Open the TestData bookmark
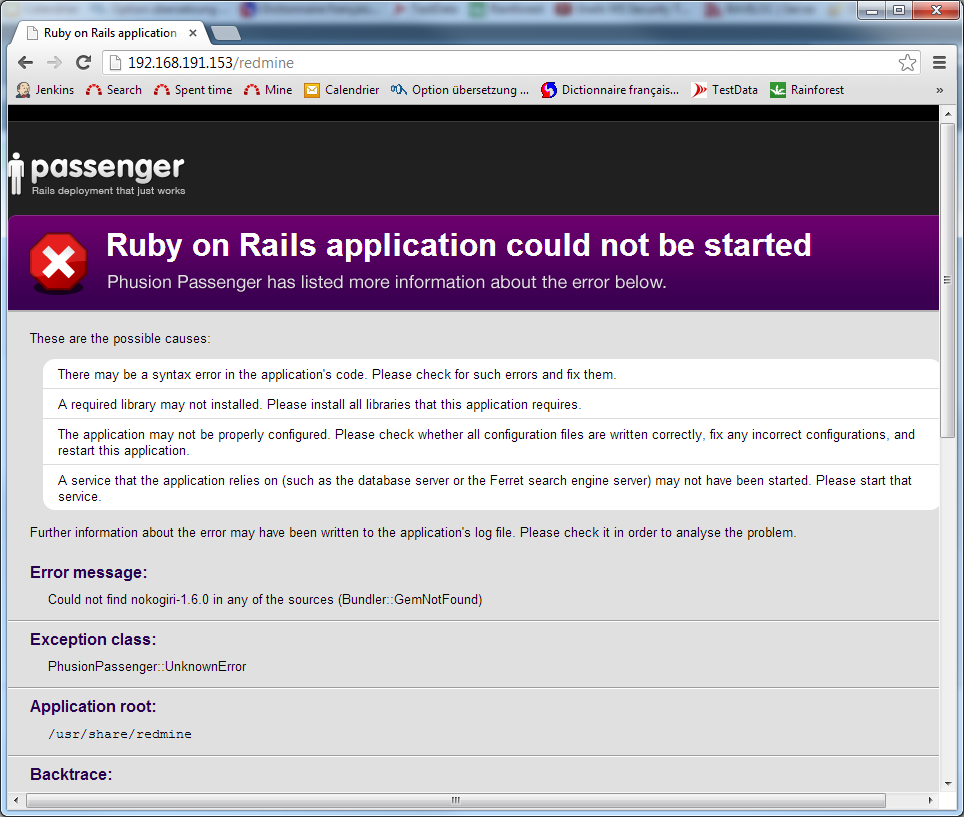 coord(724,90)
